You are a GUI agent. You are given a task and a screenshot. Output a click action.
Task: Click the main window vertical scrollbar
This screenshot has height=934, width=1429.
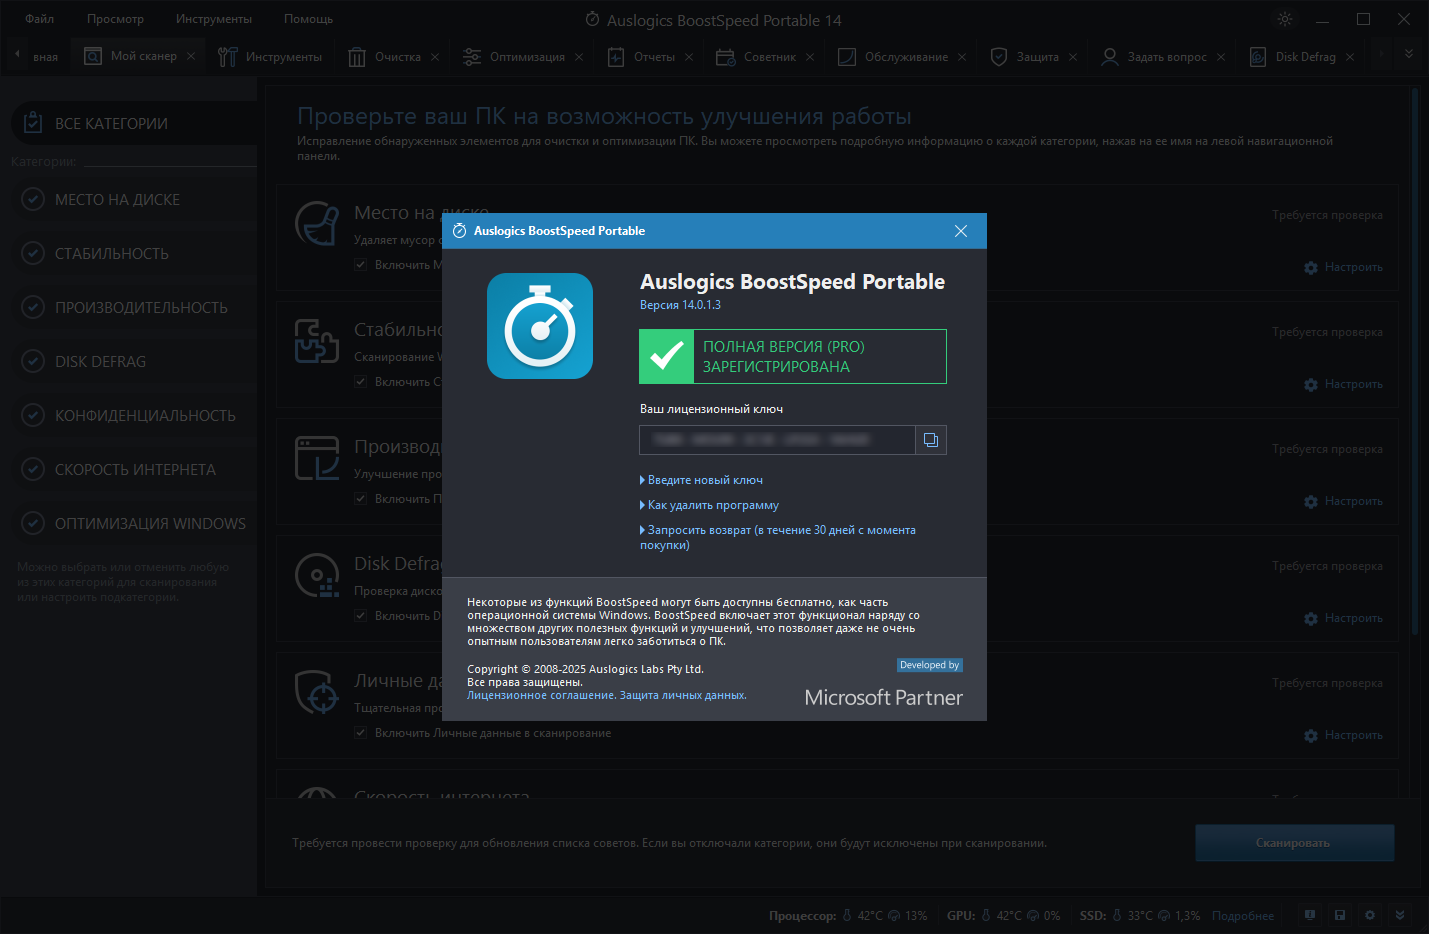coord(1415,360)
